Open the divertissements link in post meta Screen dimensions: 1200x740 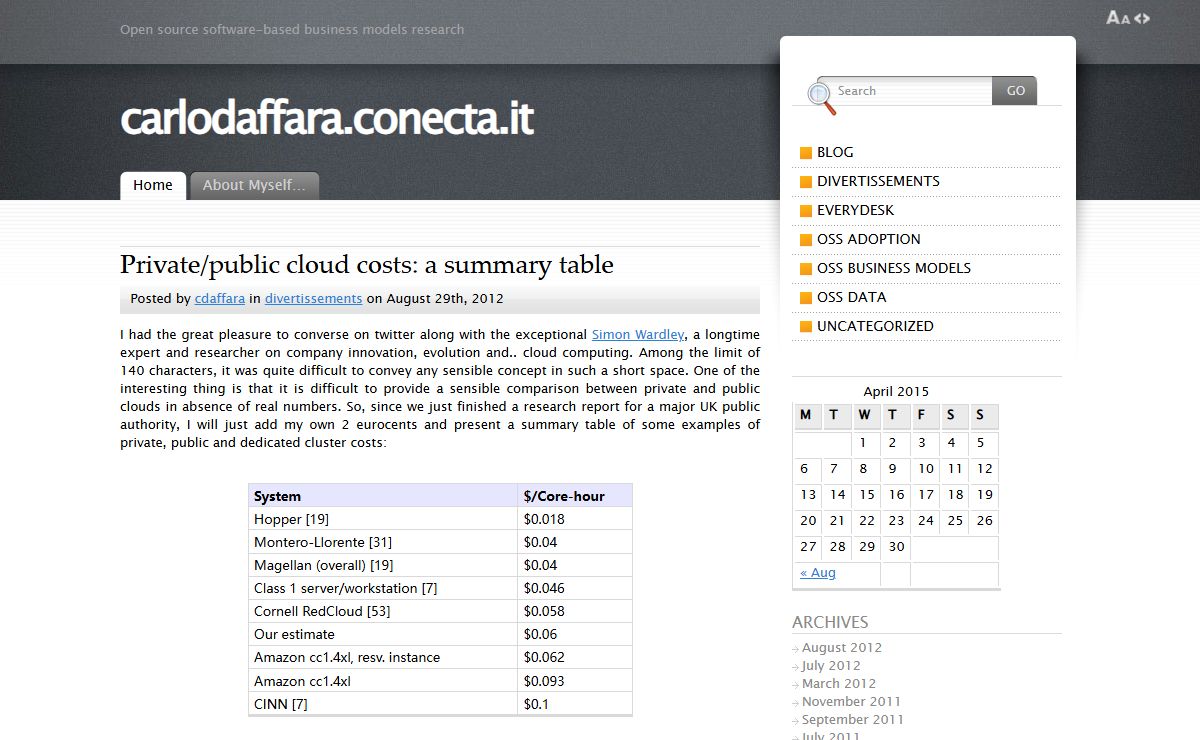point(313,298)
